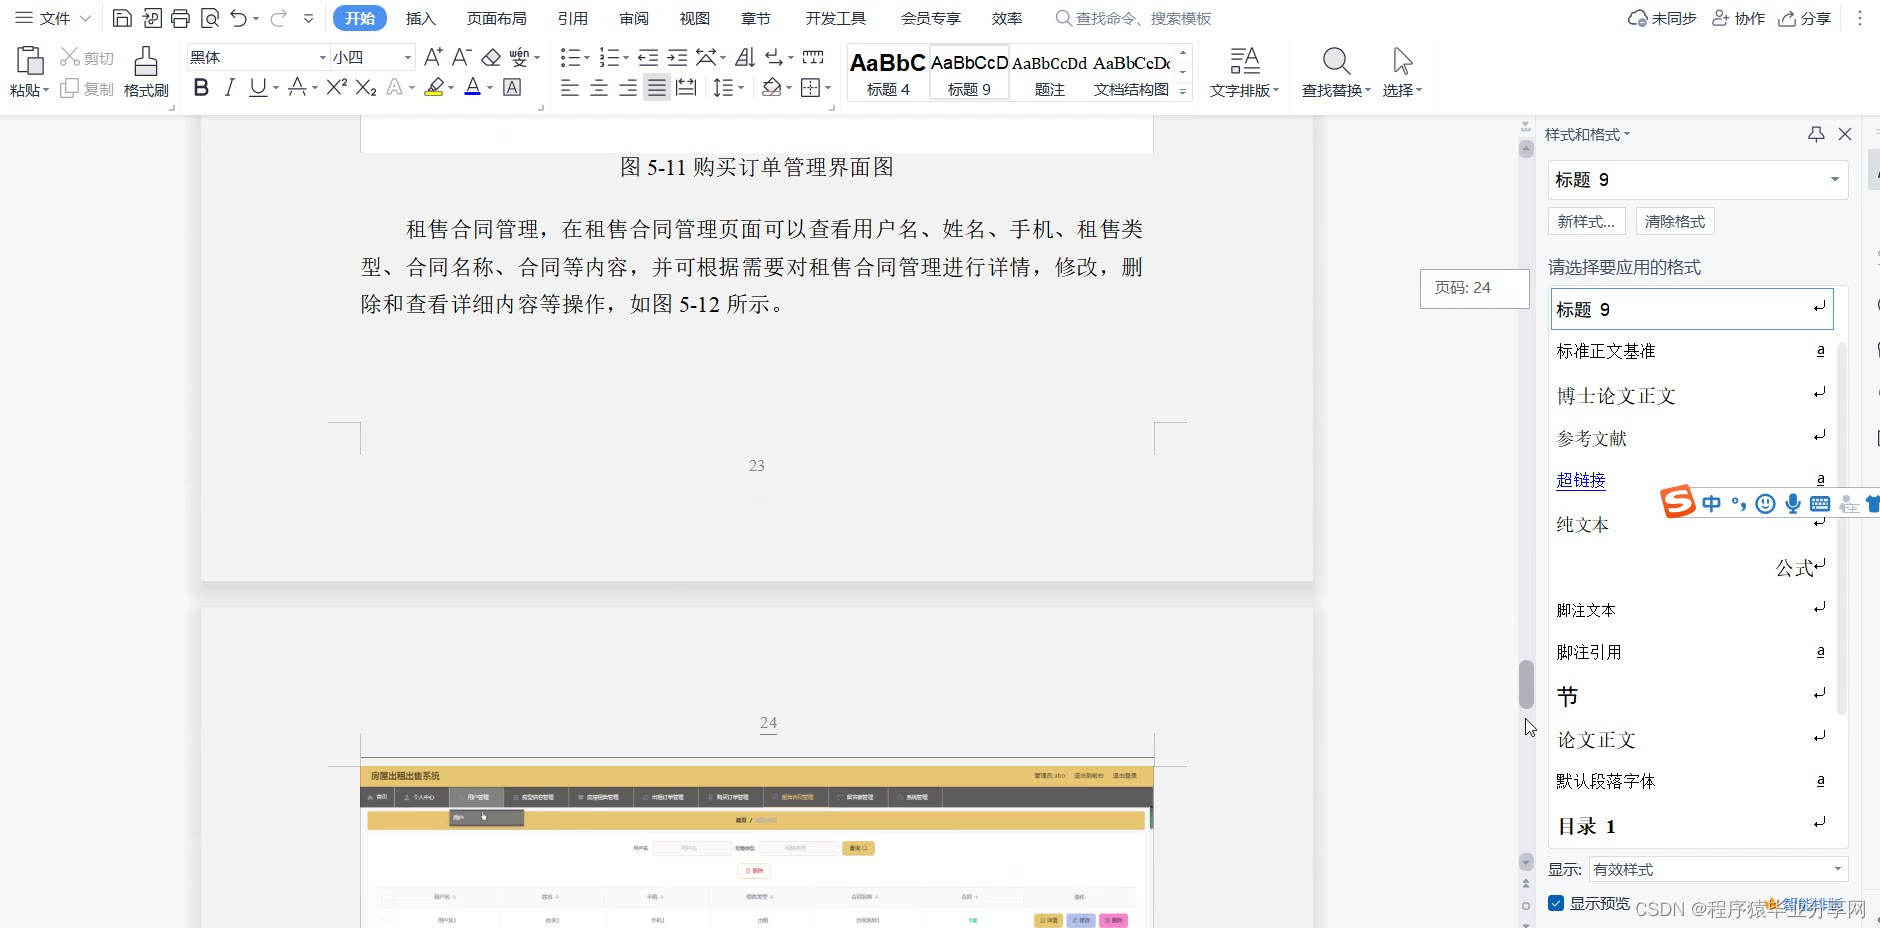Increase font size with A+ icon
This screenshot has width=1880, height=928.
coord(433,57)
